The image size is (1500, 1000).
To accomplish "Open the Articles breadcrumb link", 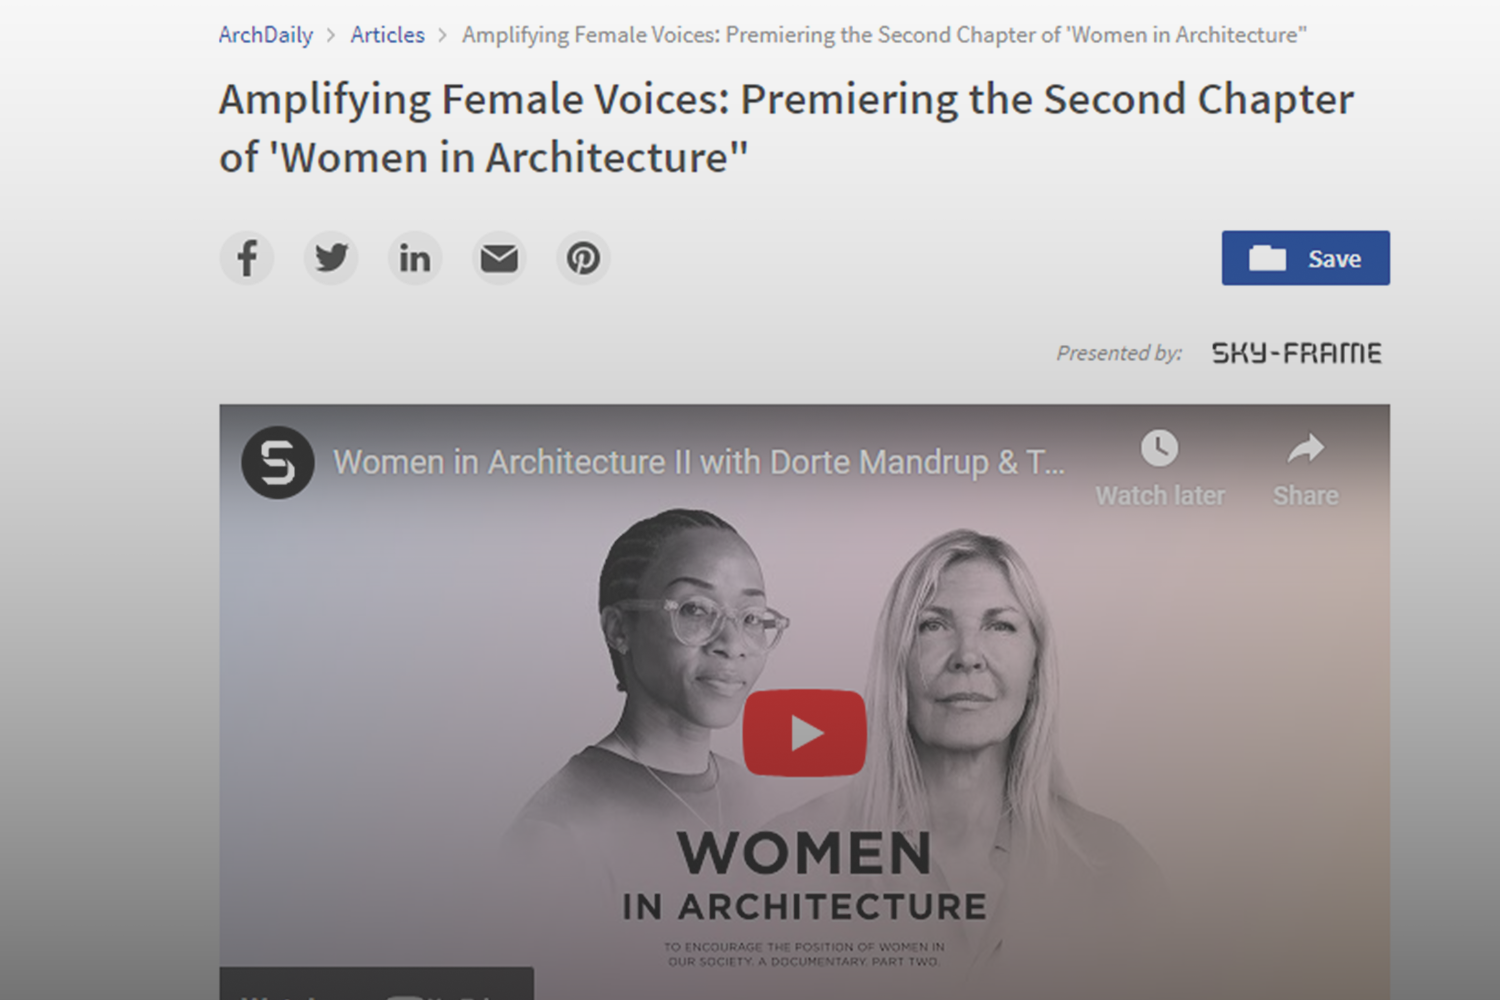I will coord(387,35).
